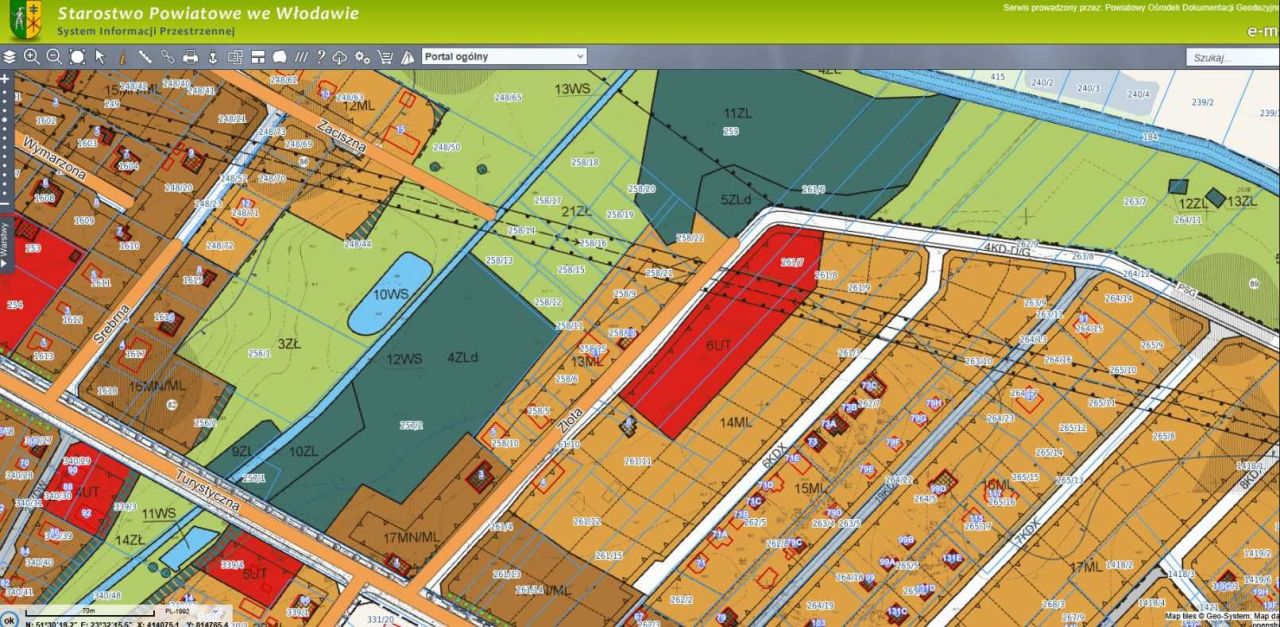
Task: Select the zoom in magnifier tool
Action: point(31,57)
